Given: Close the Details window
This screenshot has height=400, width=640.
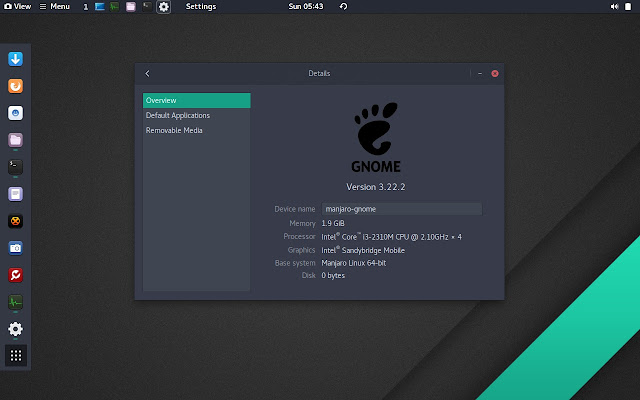Looking at the screenshot, I should pos(495,73).
